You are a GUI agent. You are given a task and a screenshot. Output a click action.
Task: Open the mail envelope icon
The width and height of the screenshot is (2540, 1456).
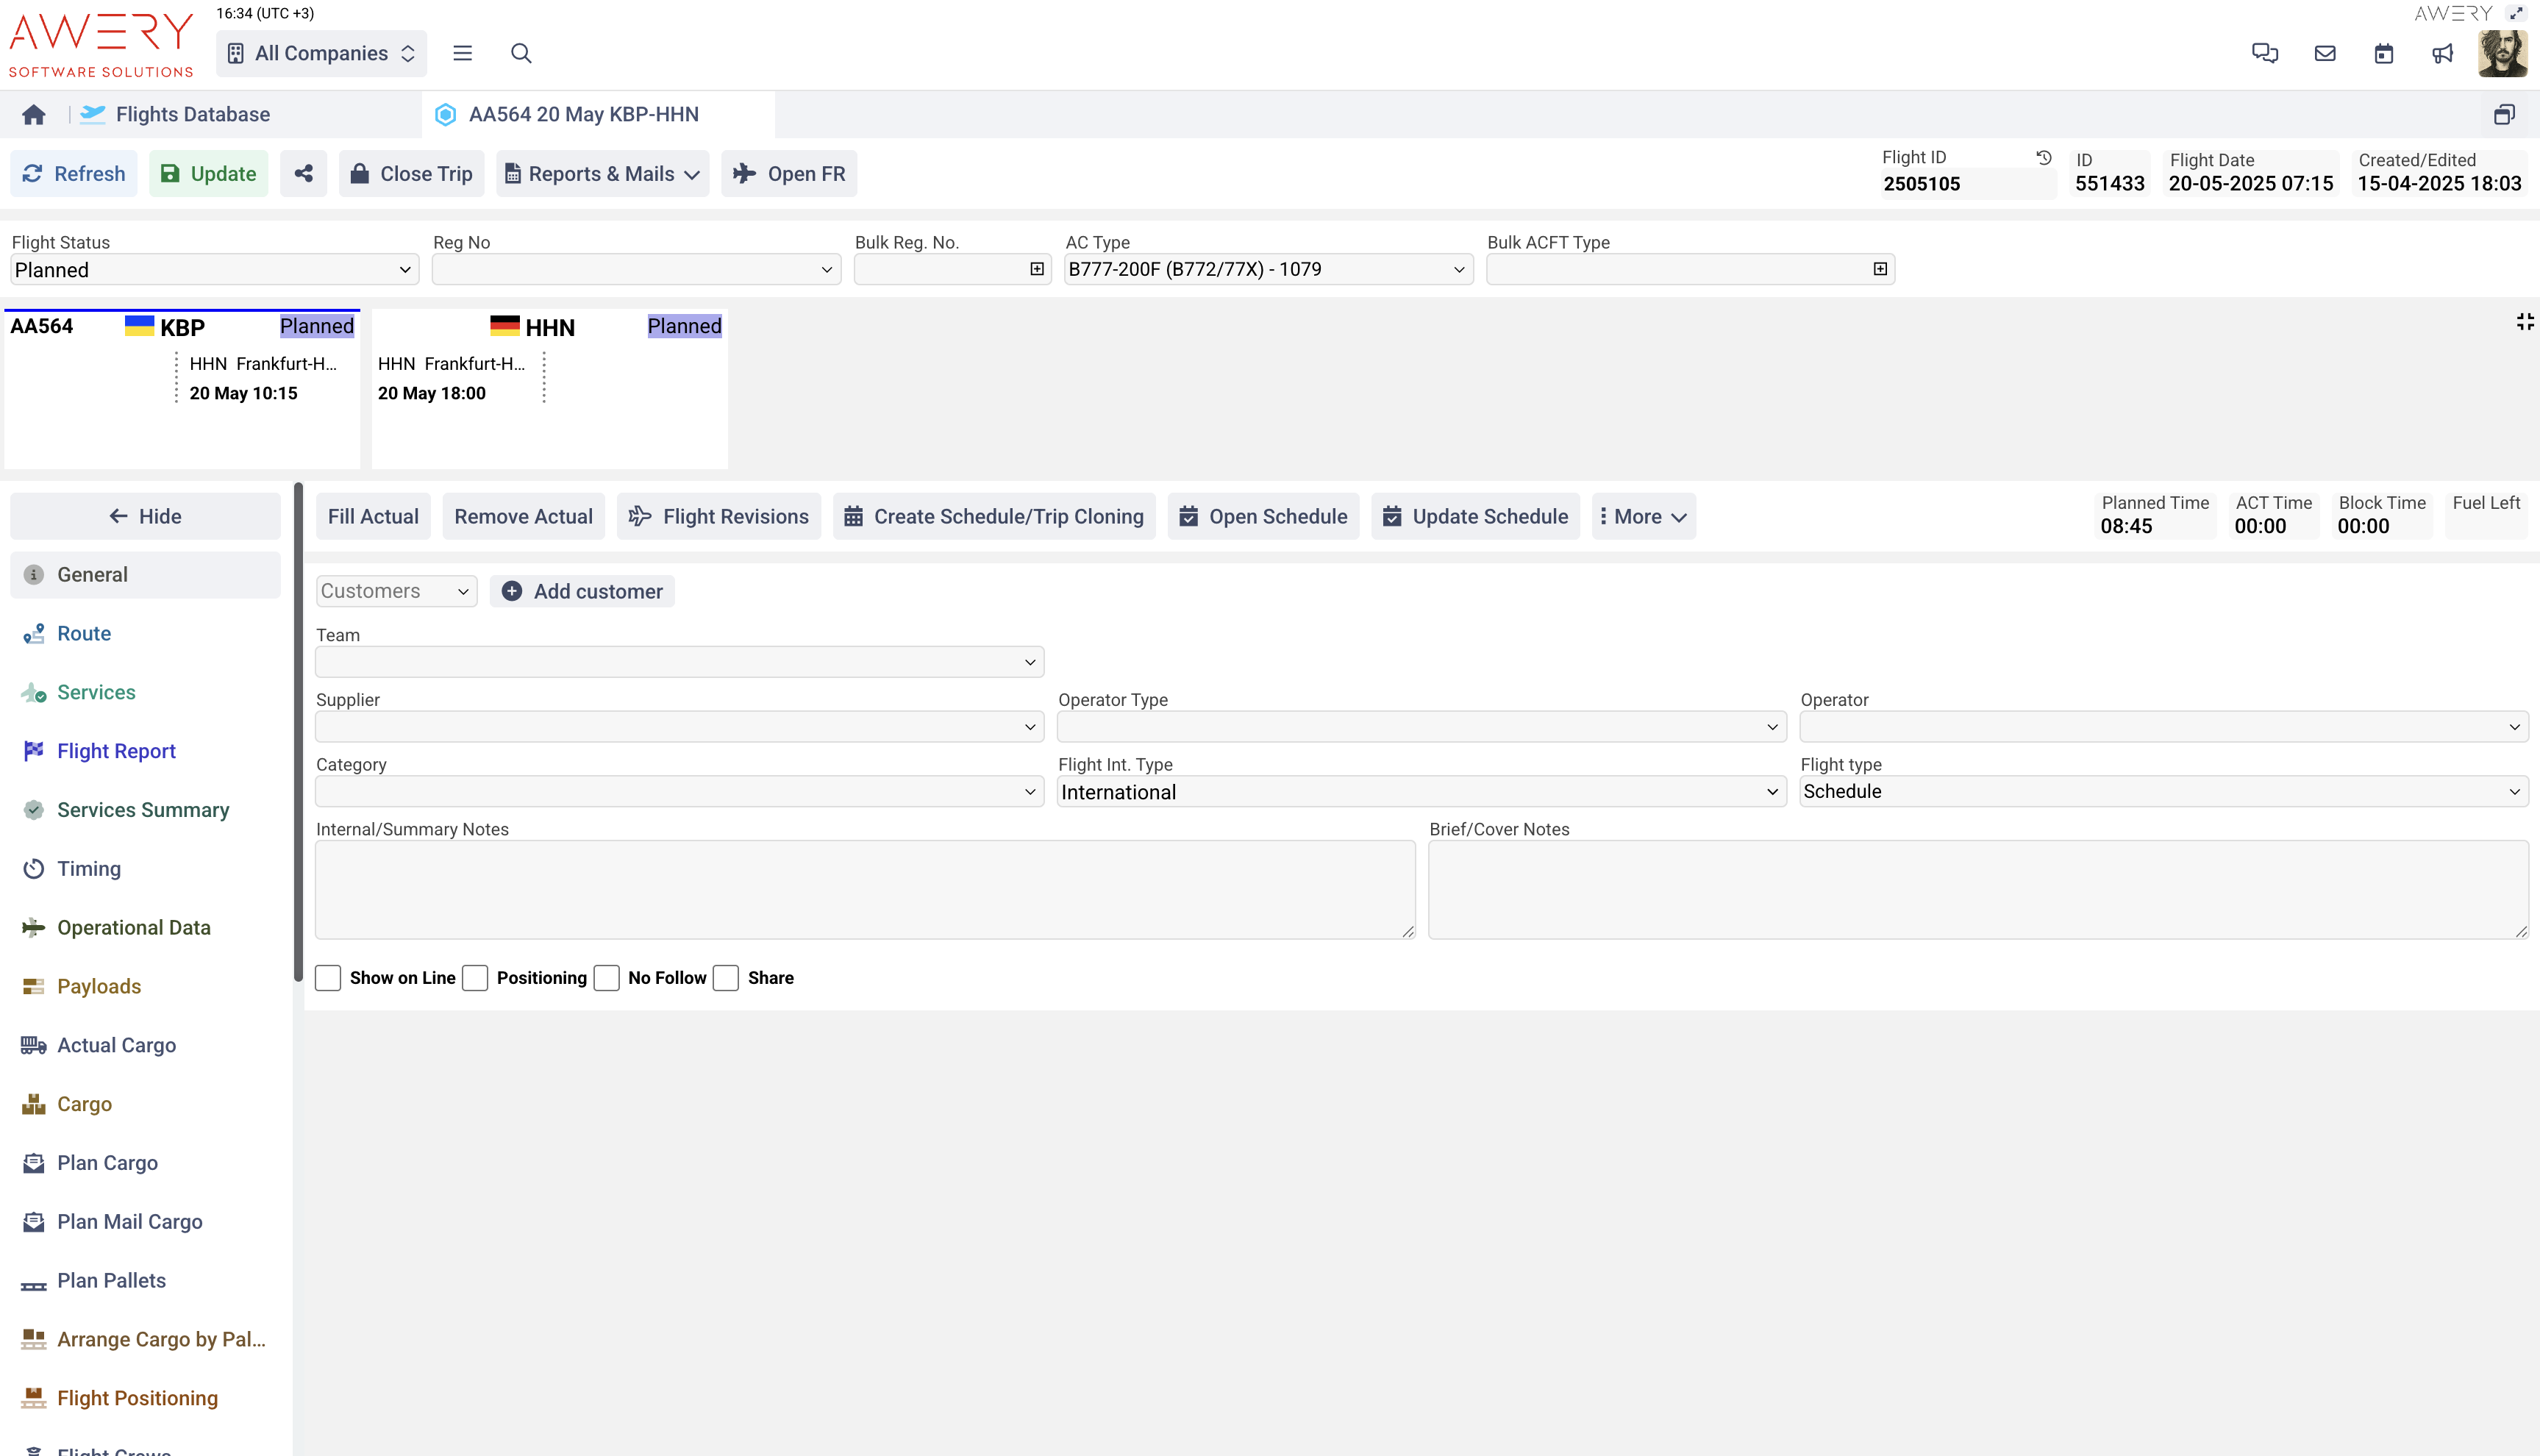point(2325,54)
